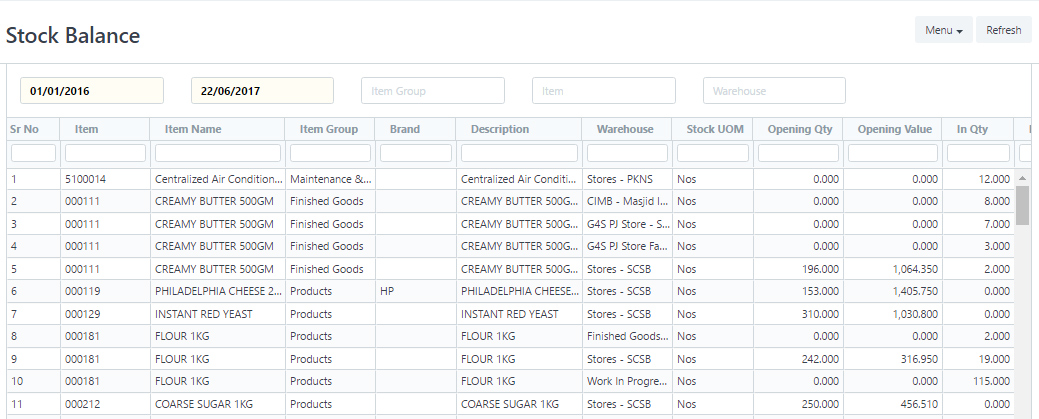This screenshot has width=1039, height=419.
Task: Click the Warehouse filter input
Action: (774, 91)
